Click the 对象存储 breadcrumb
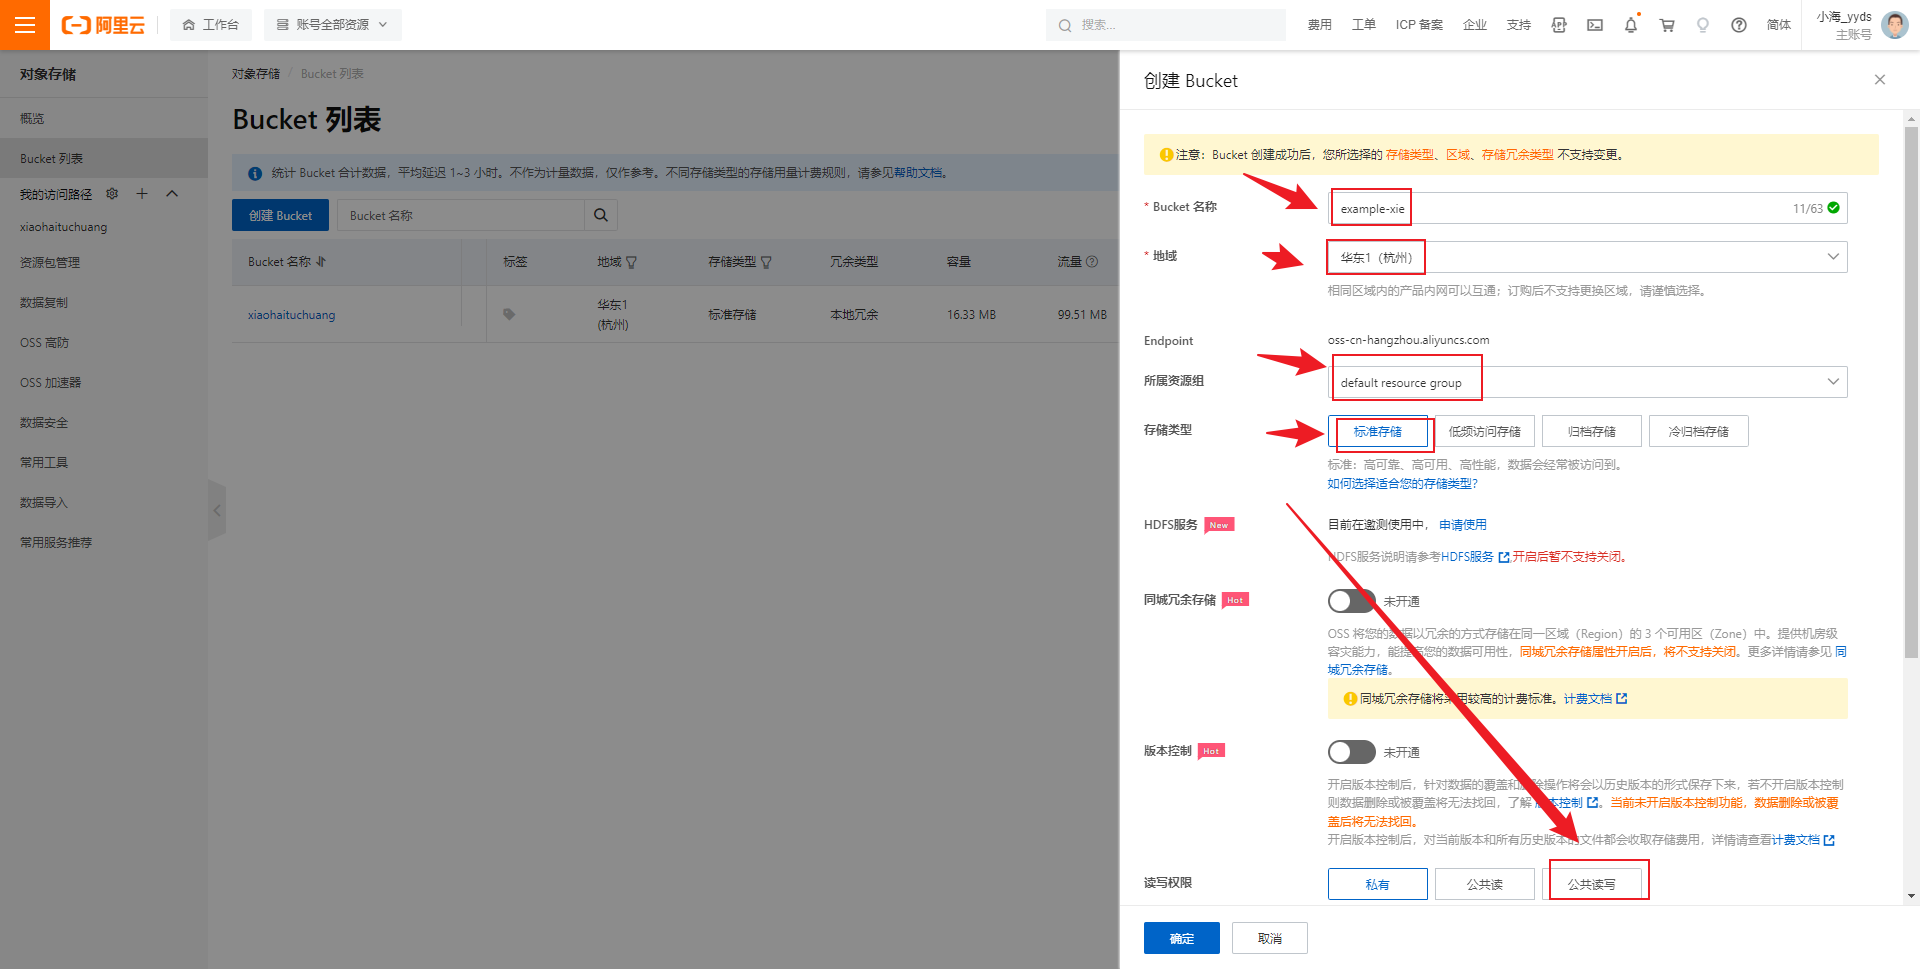The width and height of the screenshot is (1920, 969). coord(256,74)
